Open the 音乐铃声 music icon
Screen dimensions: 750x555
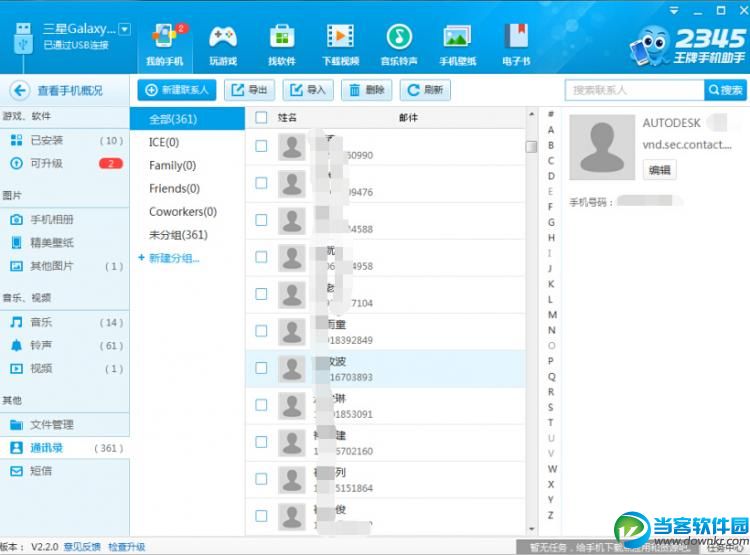[x=399, y=38]
